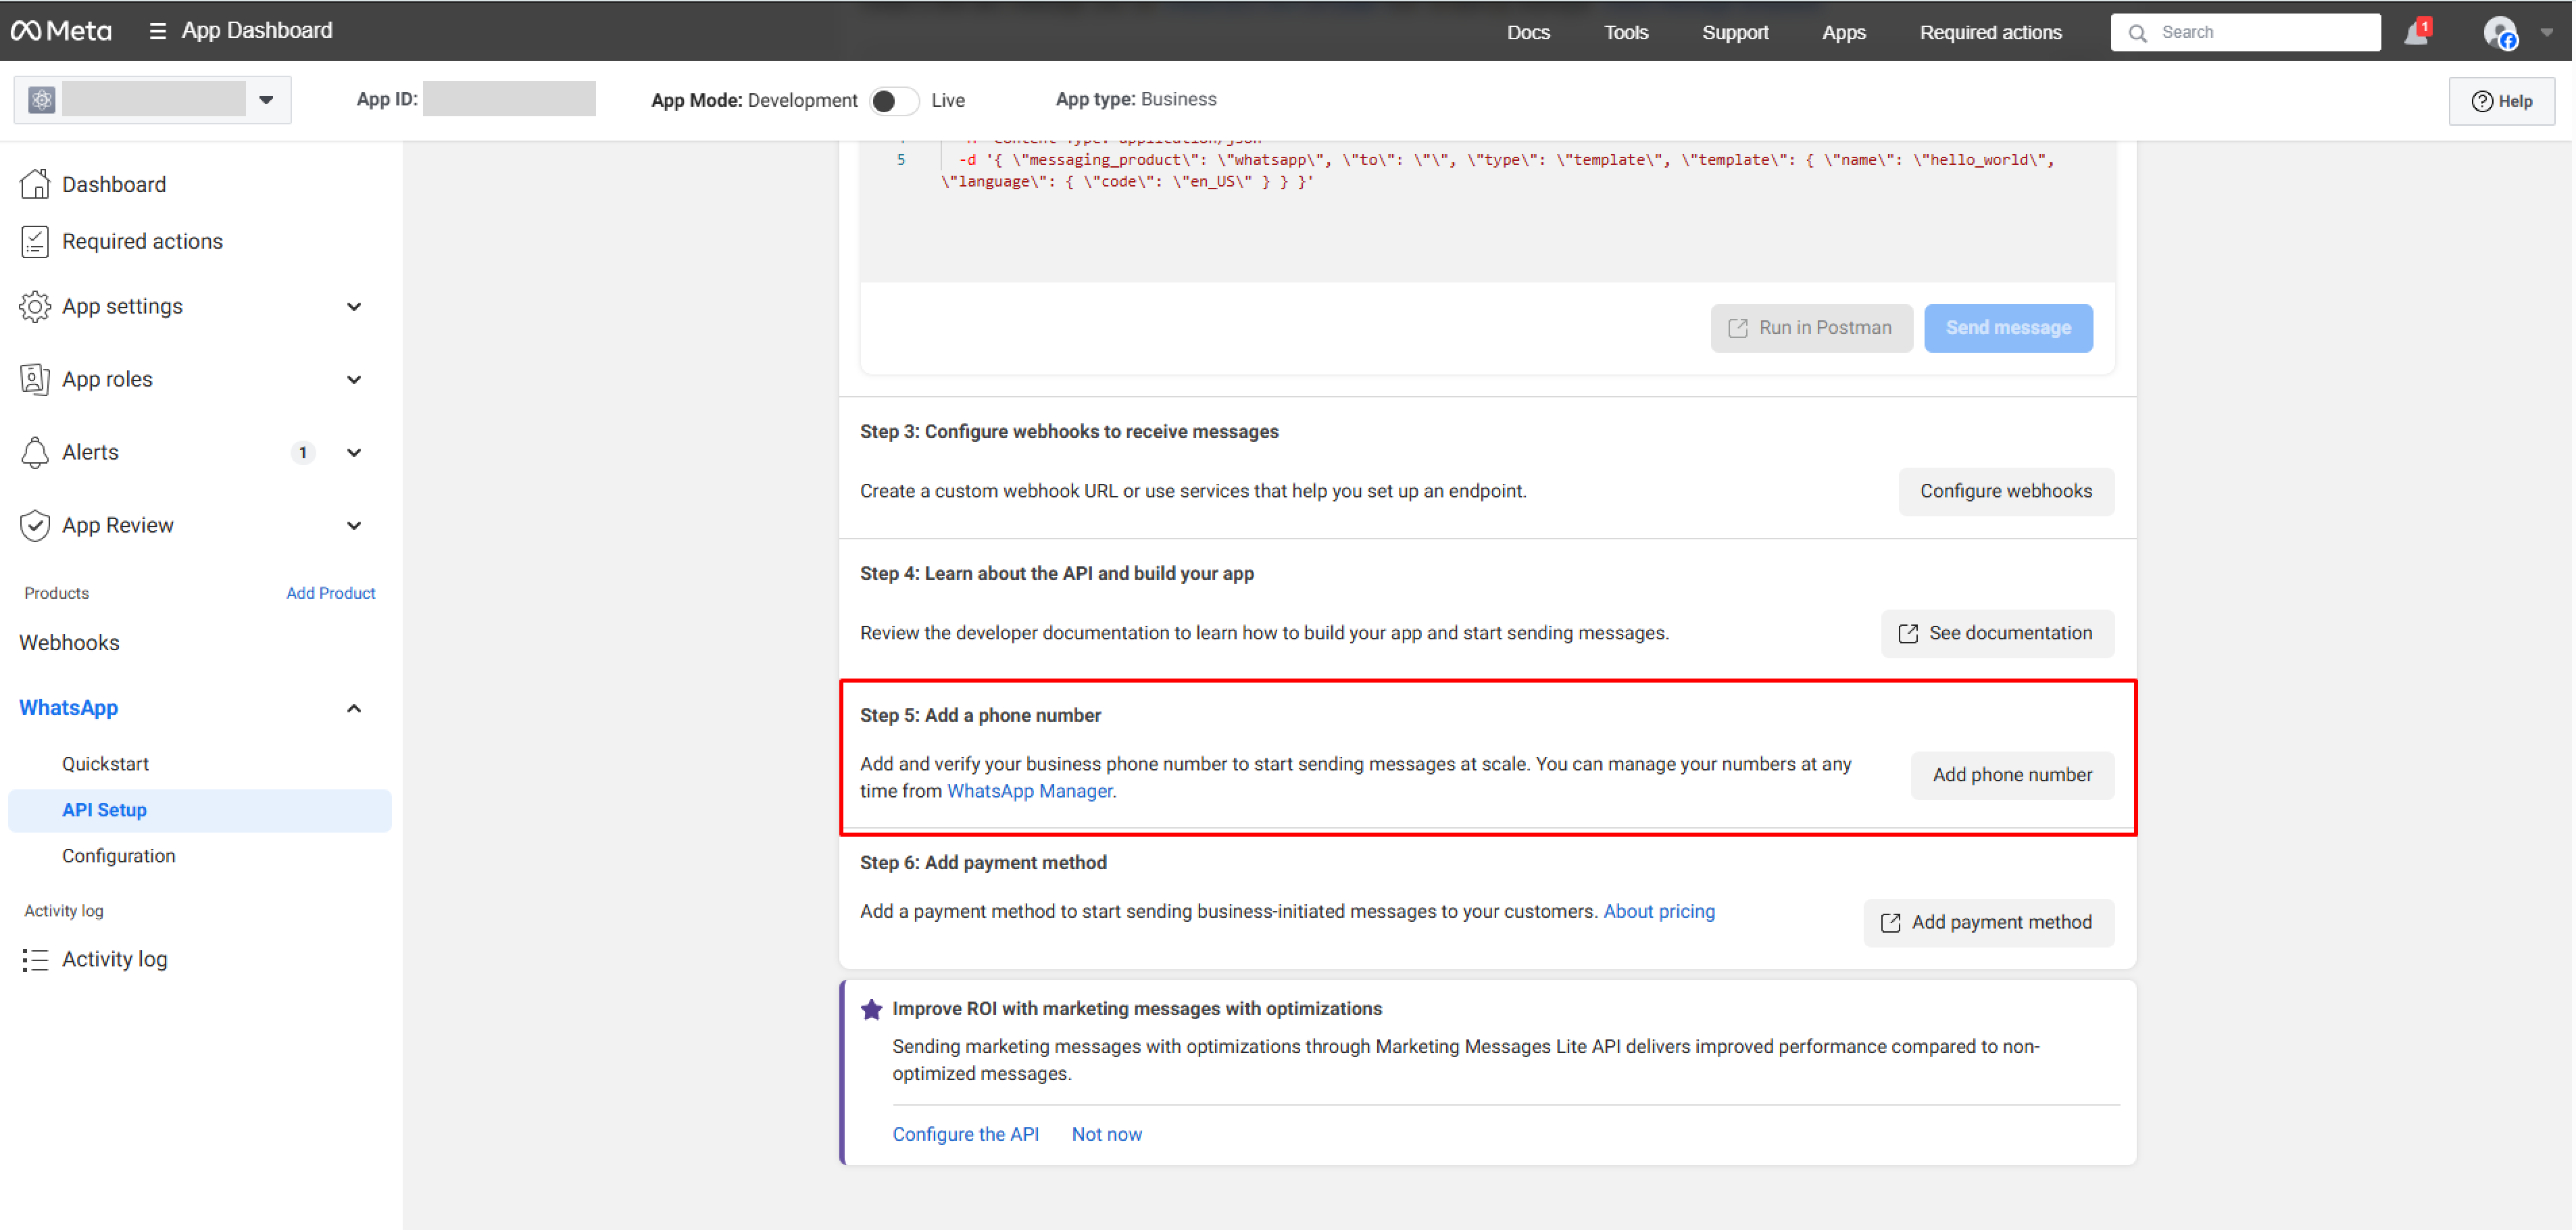Expand the App roles section
2576x1230 pixels.
tap(354, 379)
